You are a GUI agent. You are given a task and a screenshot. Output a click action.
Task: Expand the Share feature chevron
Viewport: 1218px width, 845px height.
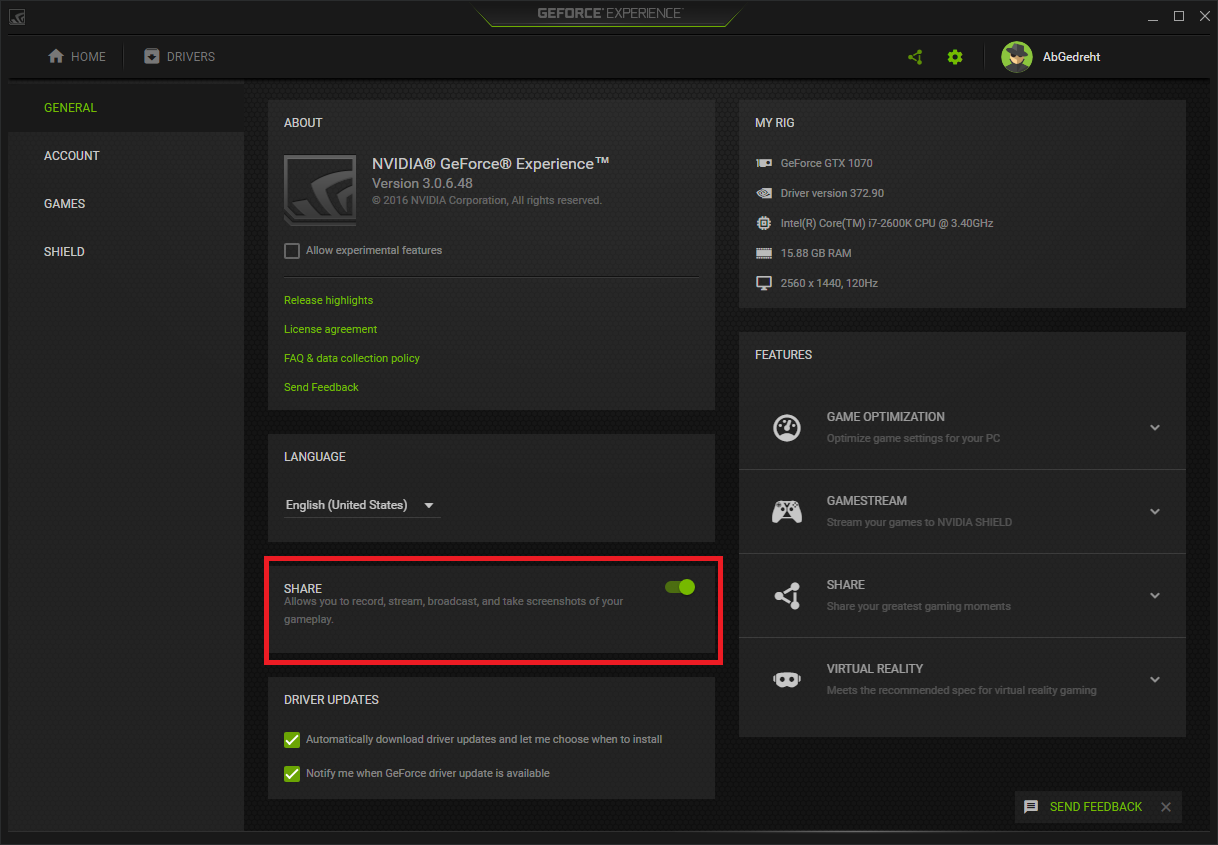pos(1155,595)
